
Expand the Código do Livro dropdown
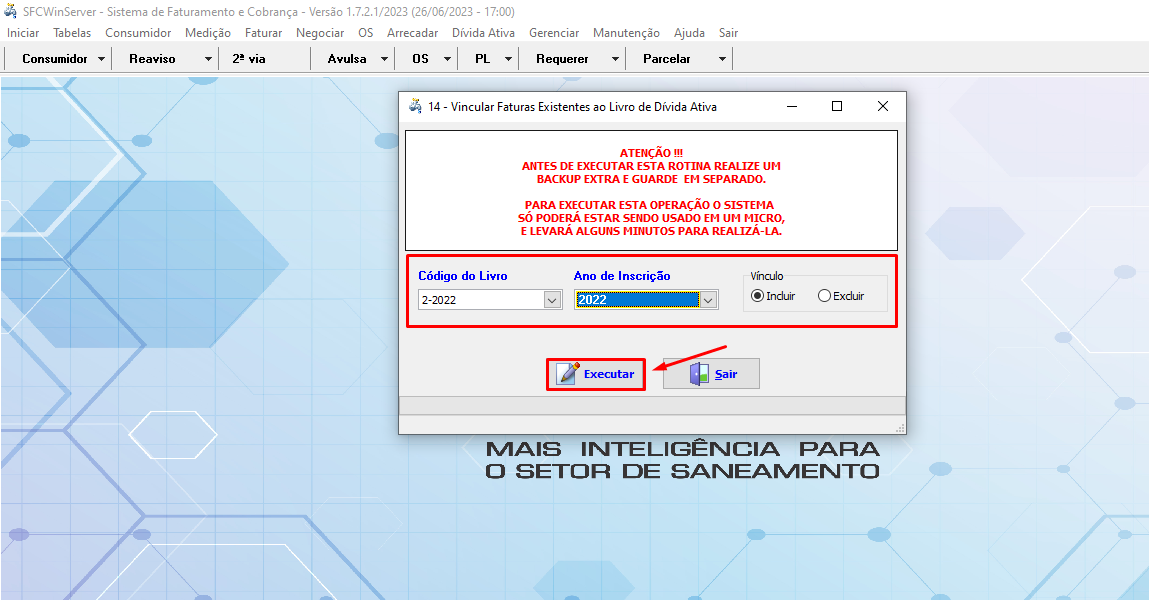[552, 300]
